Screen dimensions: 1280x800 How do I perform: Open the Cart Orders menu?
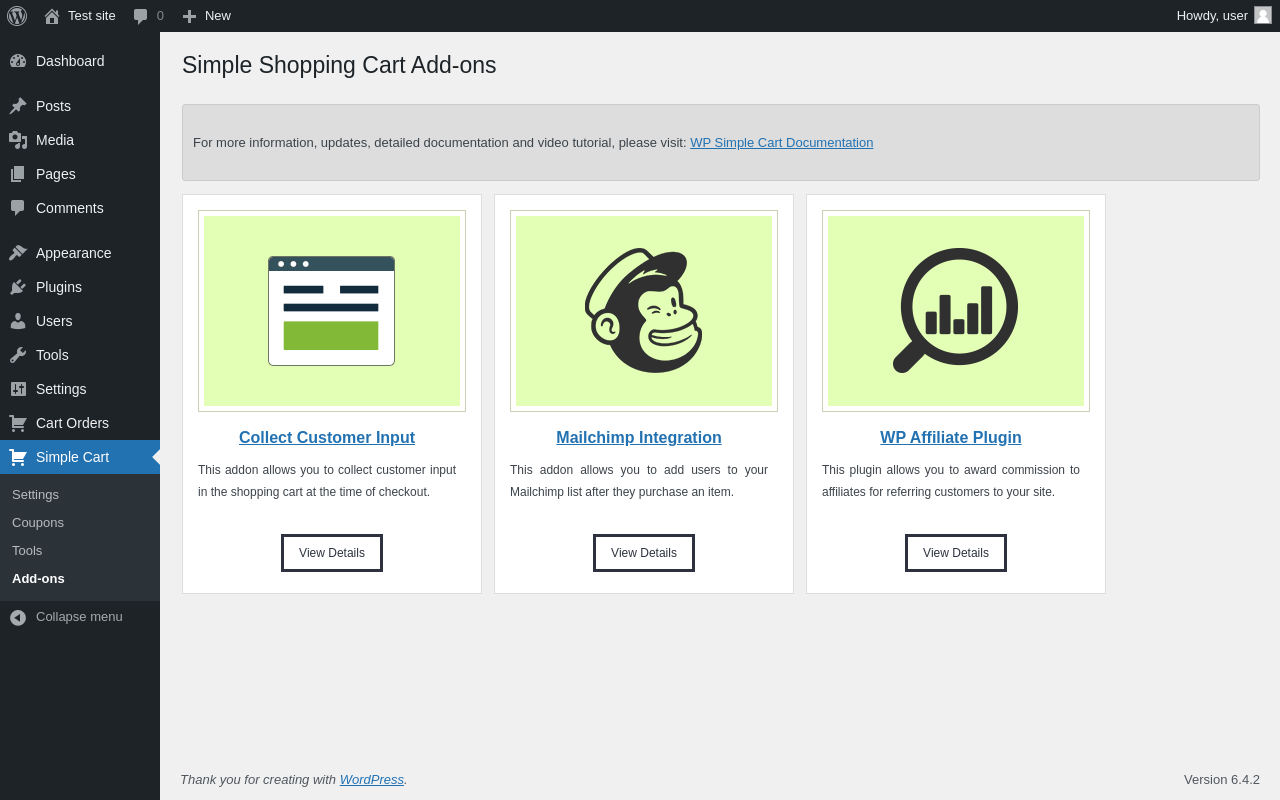tap(72, 423)
